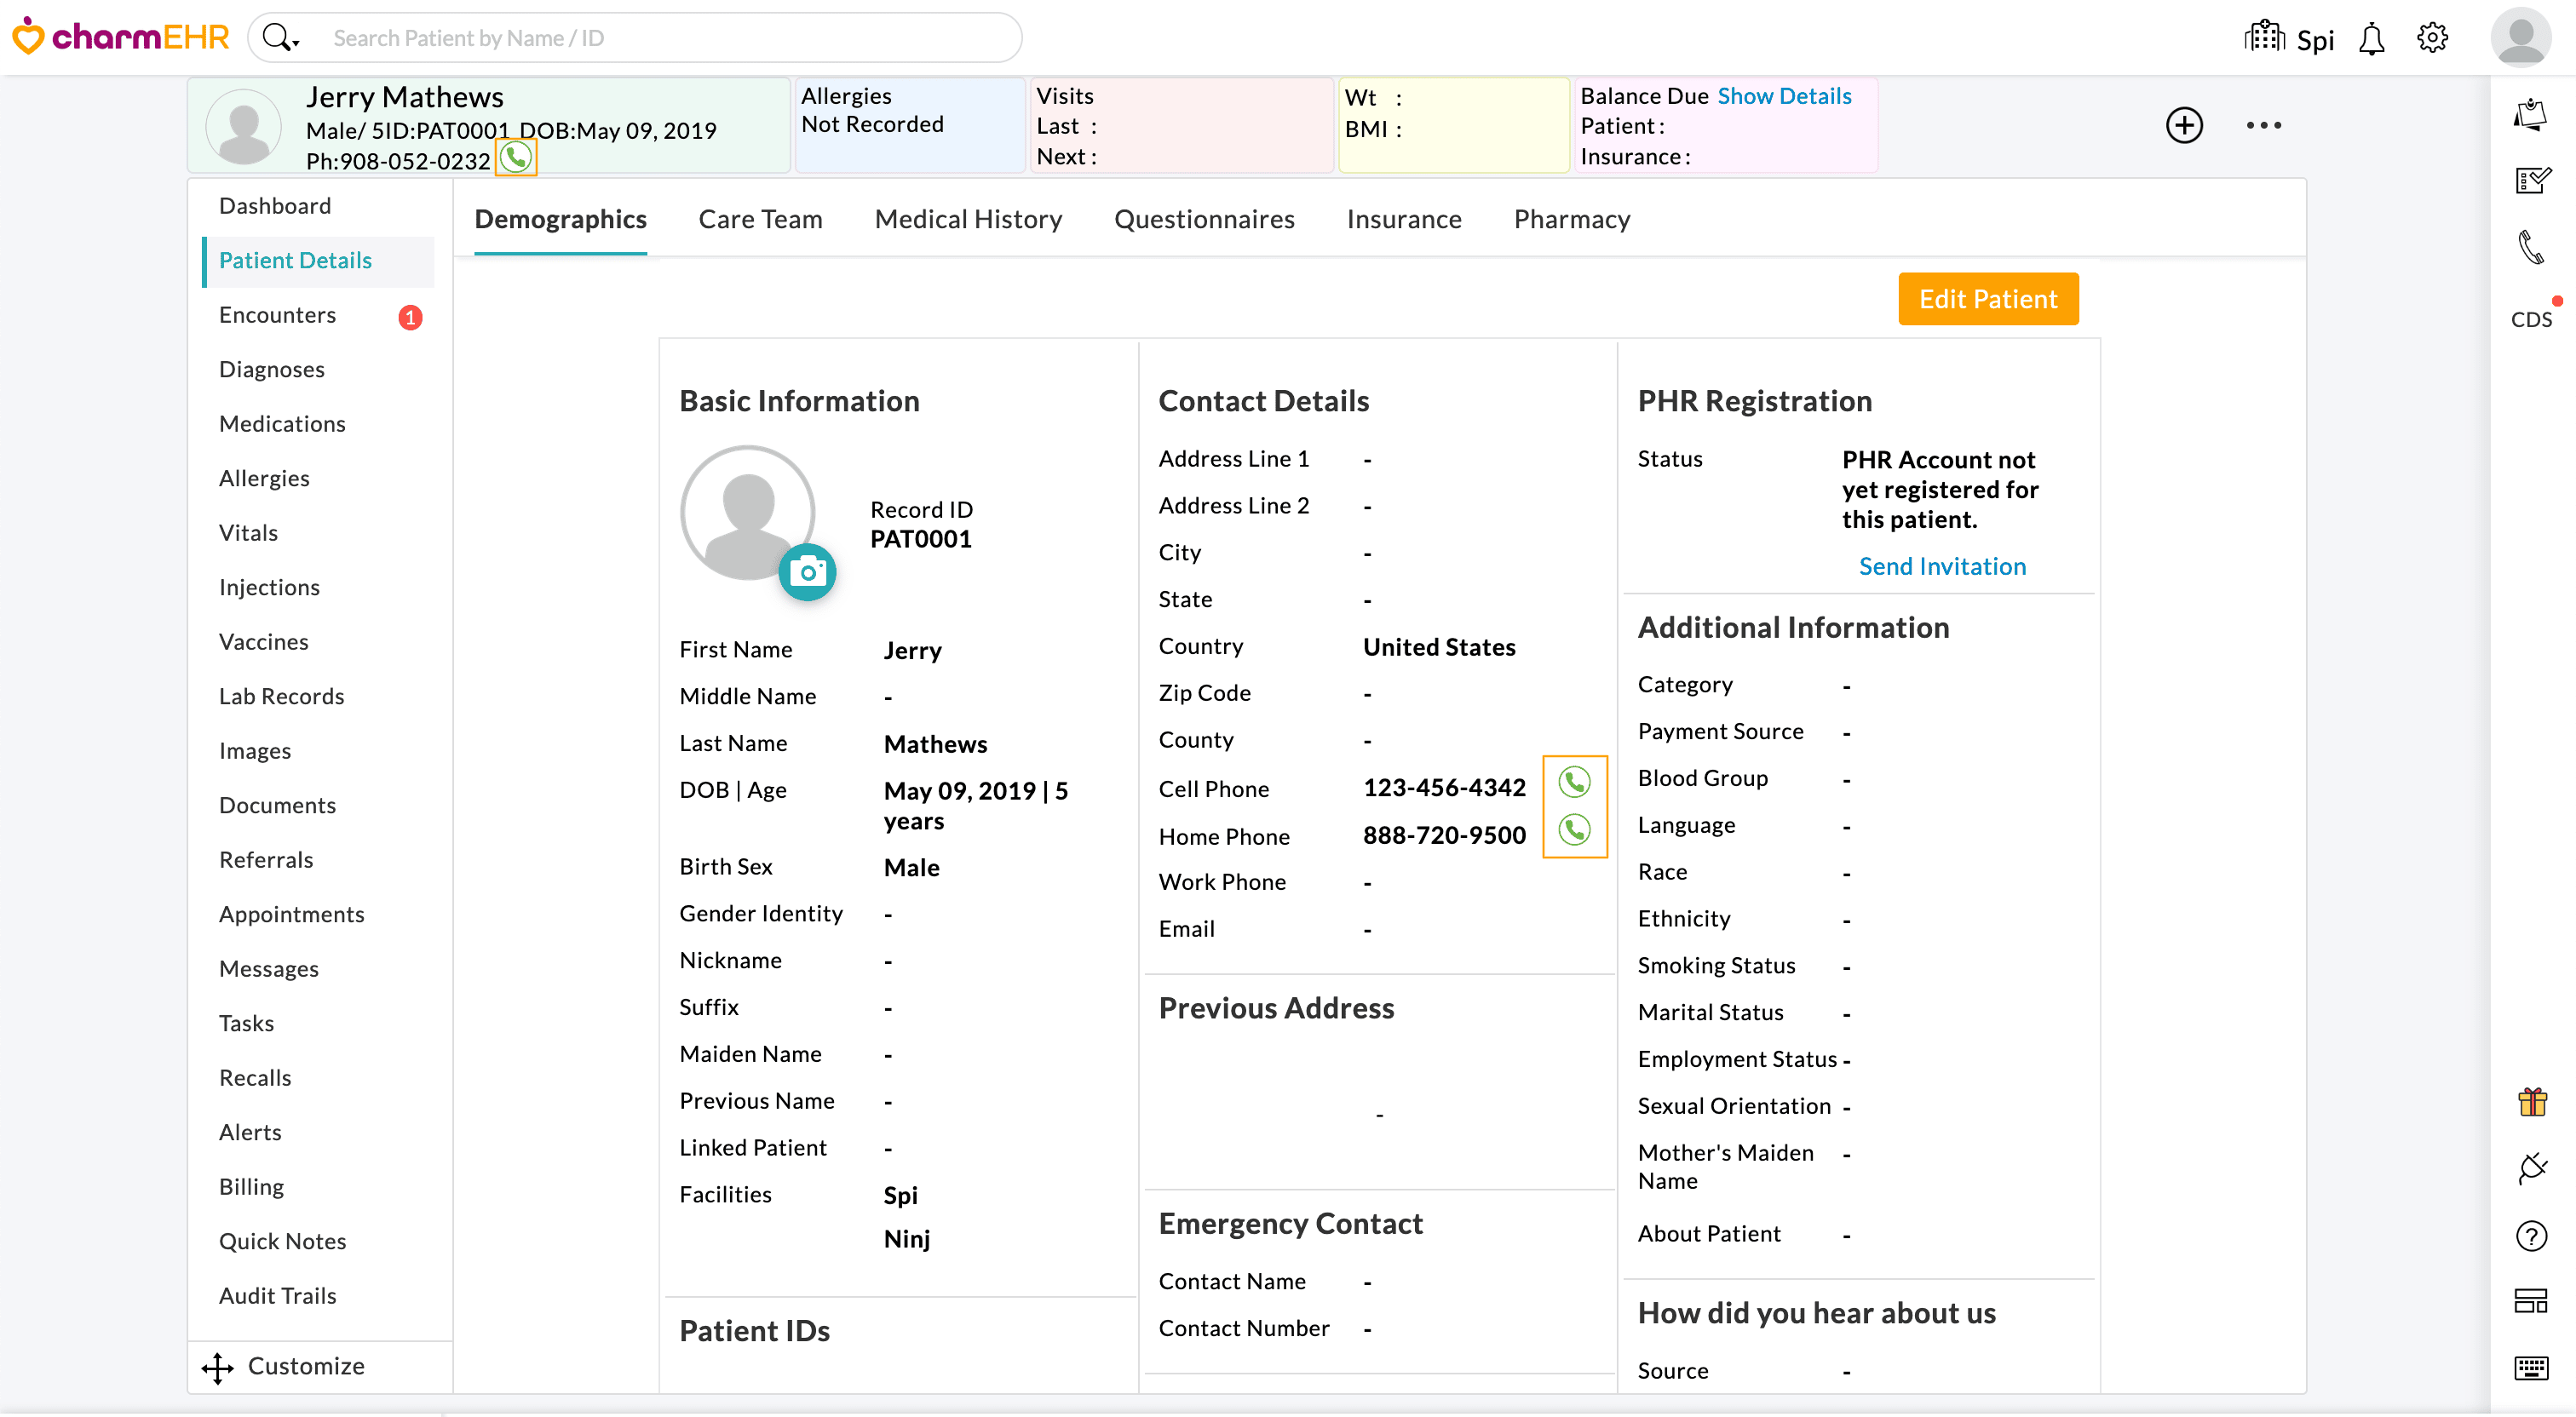
Task: Click camera icon to add patient photo
Action: tap(807, 572)
